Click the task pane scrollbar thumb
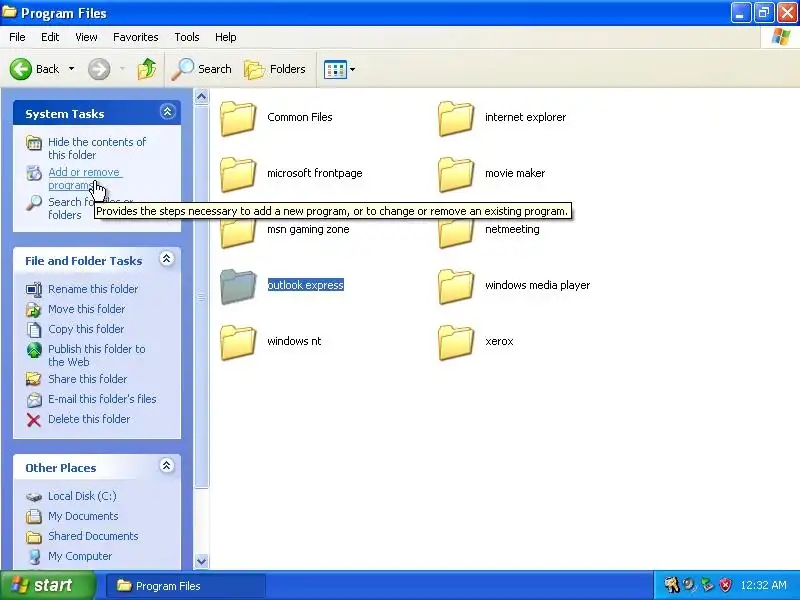The width and height of the screenshot is (800, 600). pyautogui.click(x=202, y=296)
